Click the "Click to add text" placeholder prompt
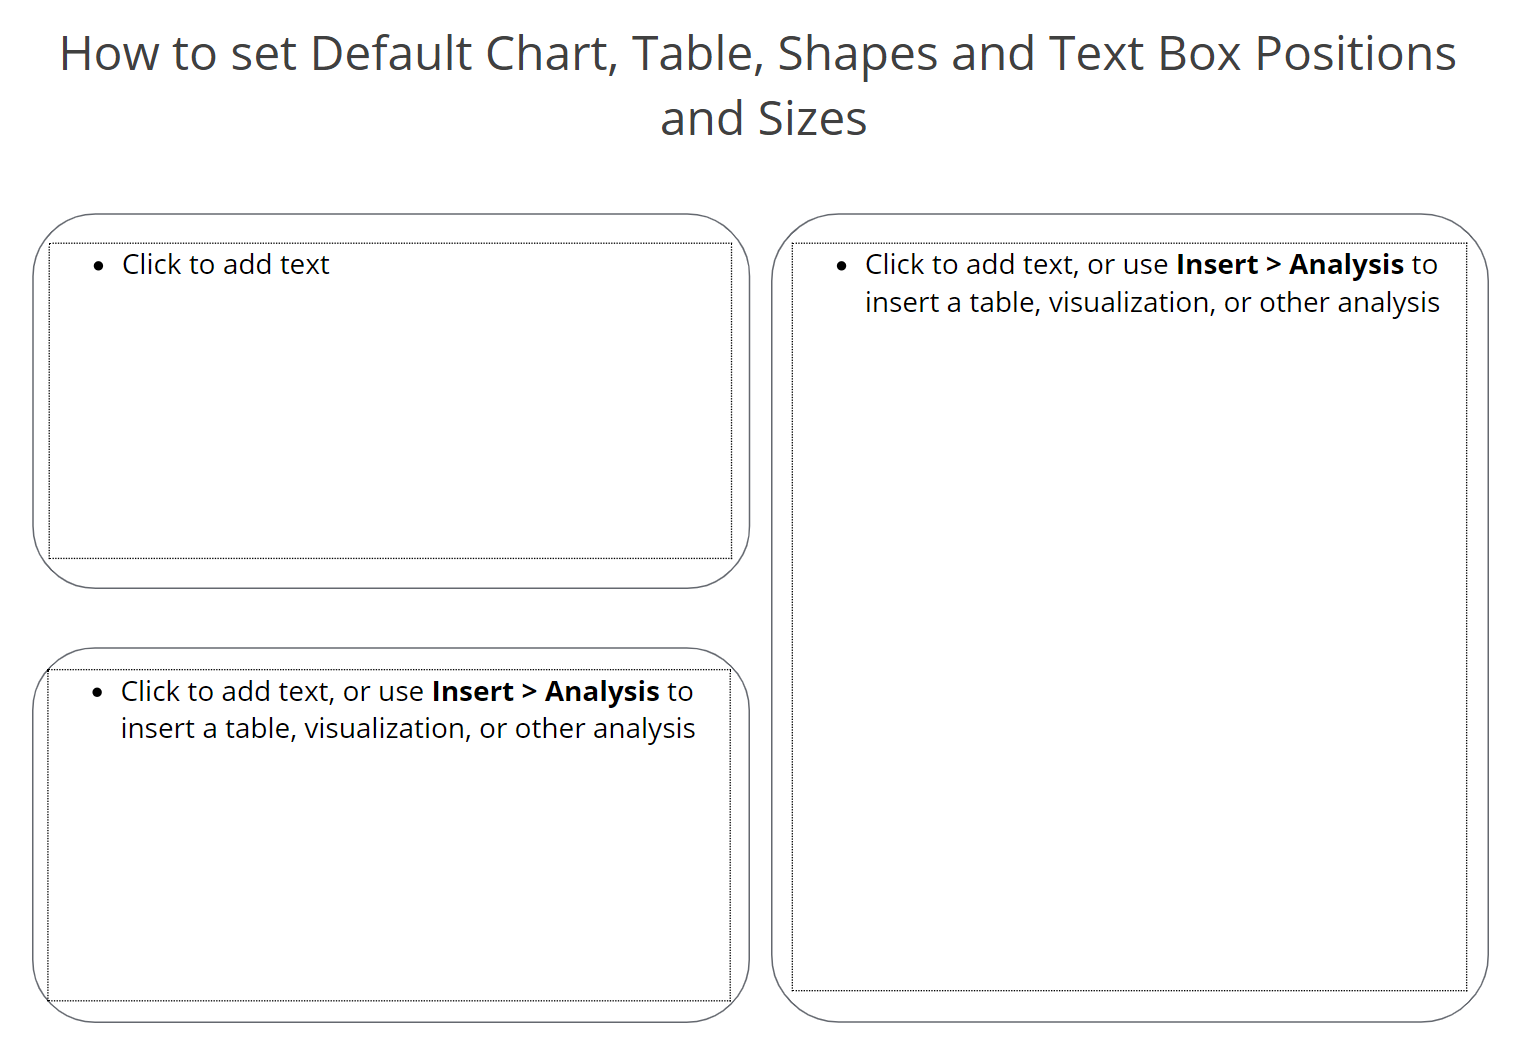The width and height of the screenshot is (1528, 1044). 225,265
